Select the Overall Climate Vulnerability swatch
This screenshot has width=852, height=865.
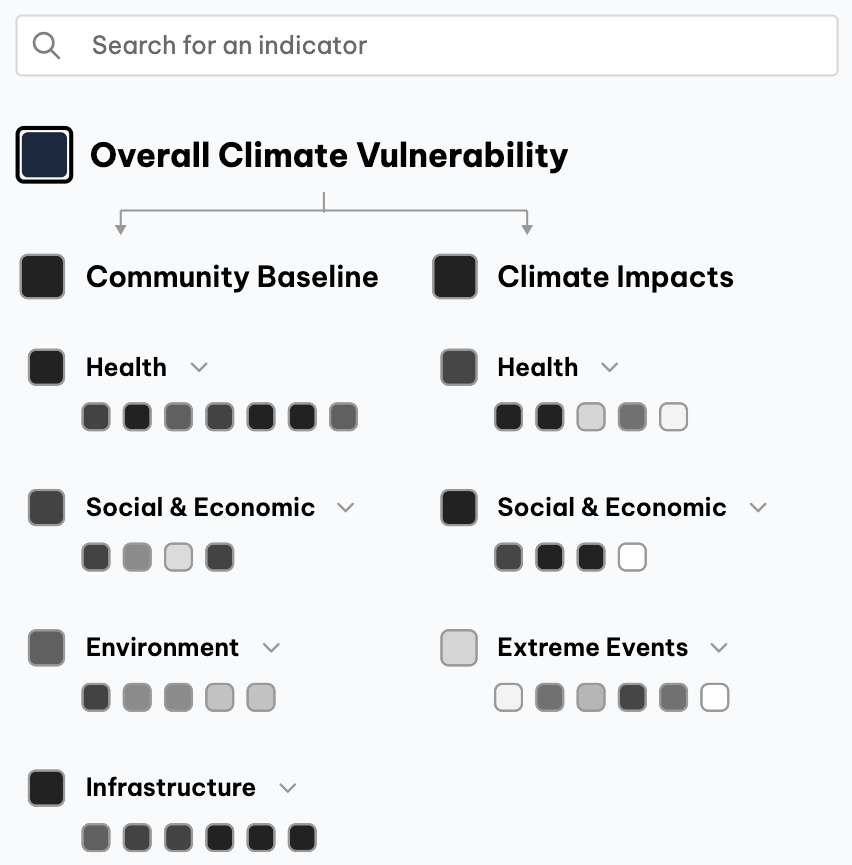point(44,155)
